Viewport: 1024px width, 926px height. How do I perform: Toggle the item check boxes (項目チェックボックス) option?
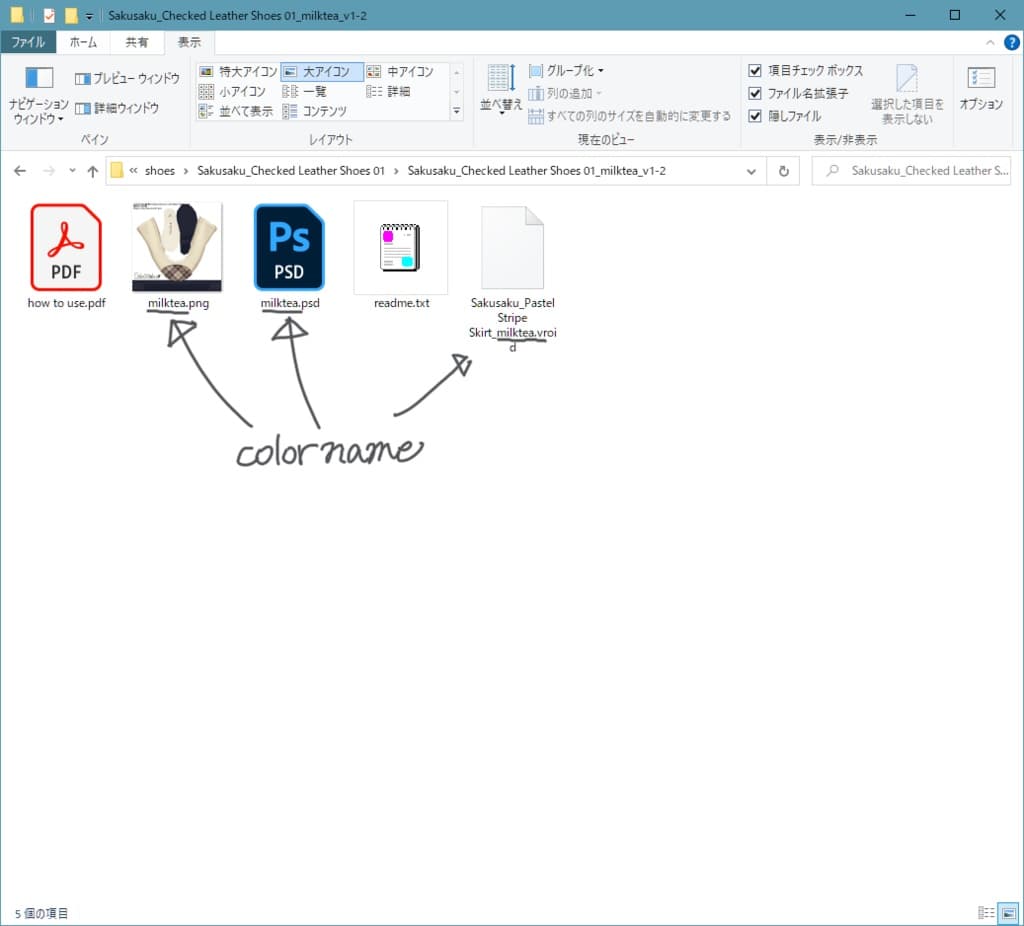coord(756,71)
